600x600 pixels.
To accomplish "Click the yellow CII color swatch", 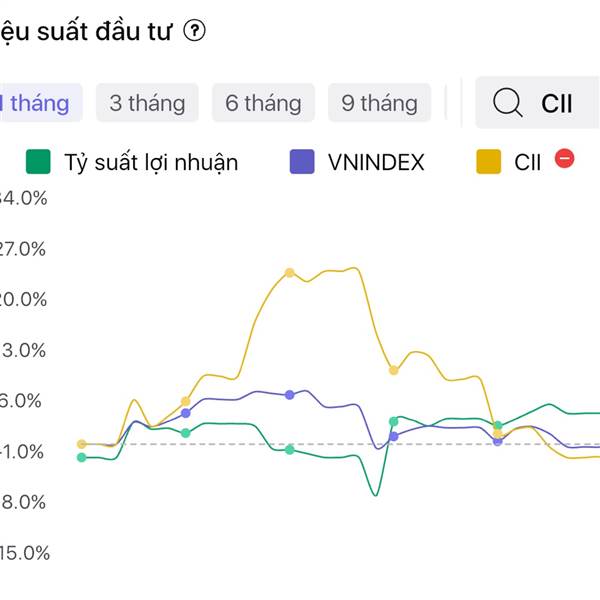I will tap(489, 161).
